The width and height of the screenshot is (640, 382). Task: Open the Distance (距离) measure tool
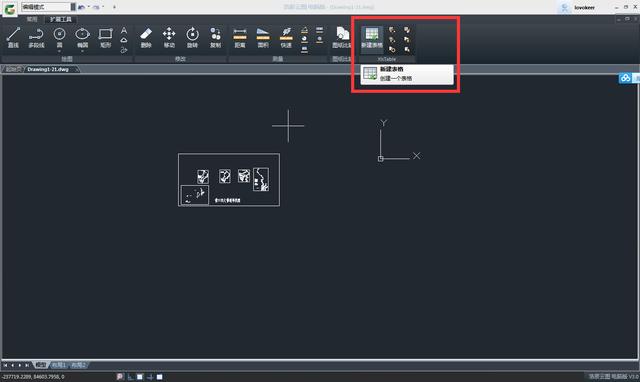[x=240, y=38]
